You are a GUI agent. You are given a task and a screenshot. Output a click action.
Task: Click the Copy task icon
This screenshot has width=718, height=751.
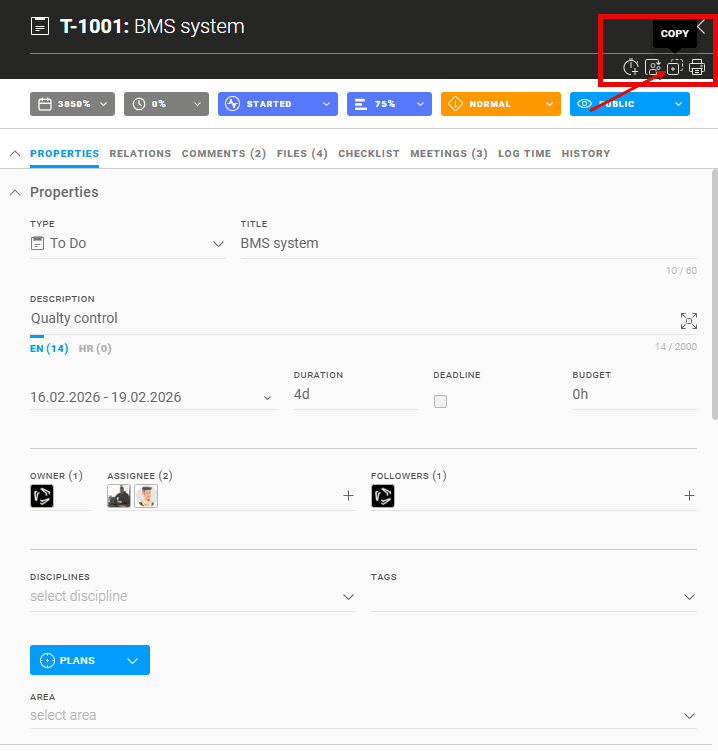(675, 67)
